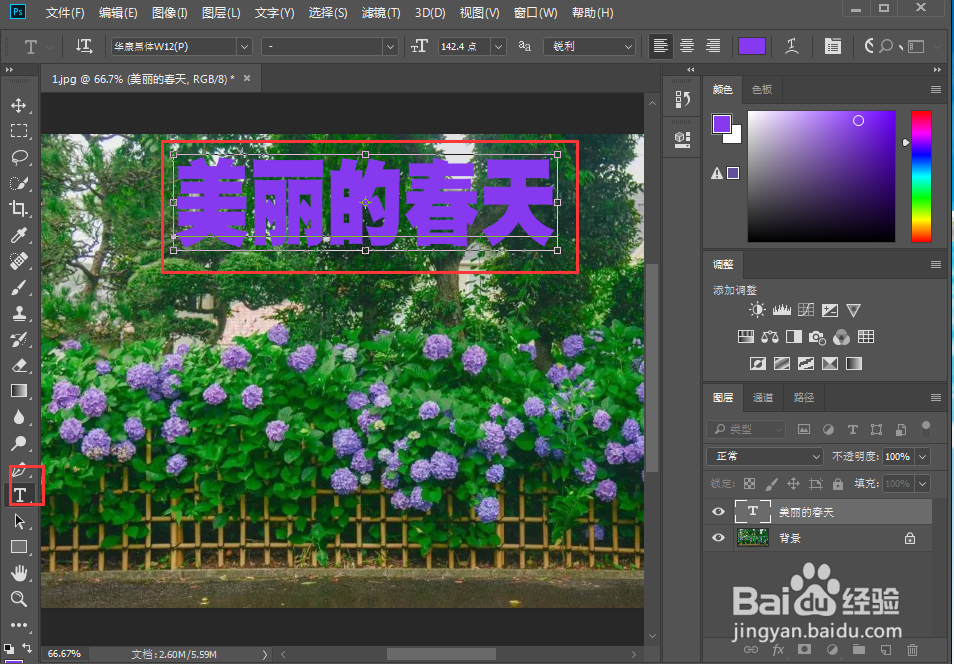
Task: Enable left align text
Action: [661, 46]
